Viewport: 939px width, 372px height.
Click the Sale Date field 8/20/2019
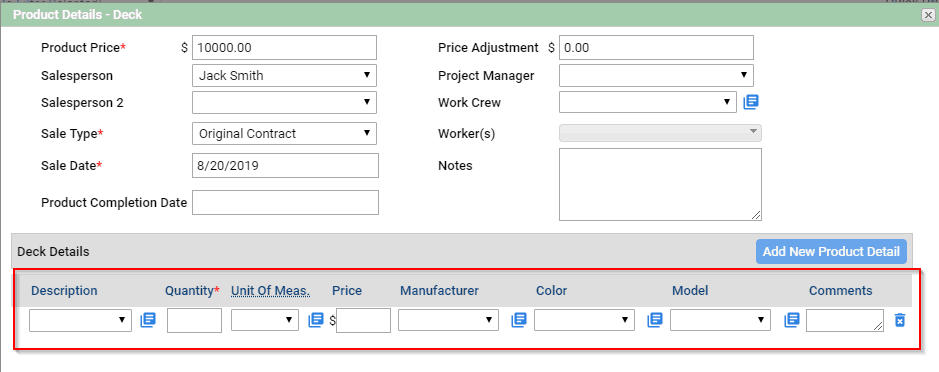[286, 165]
